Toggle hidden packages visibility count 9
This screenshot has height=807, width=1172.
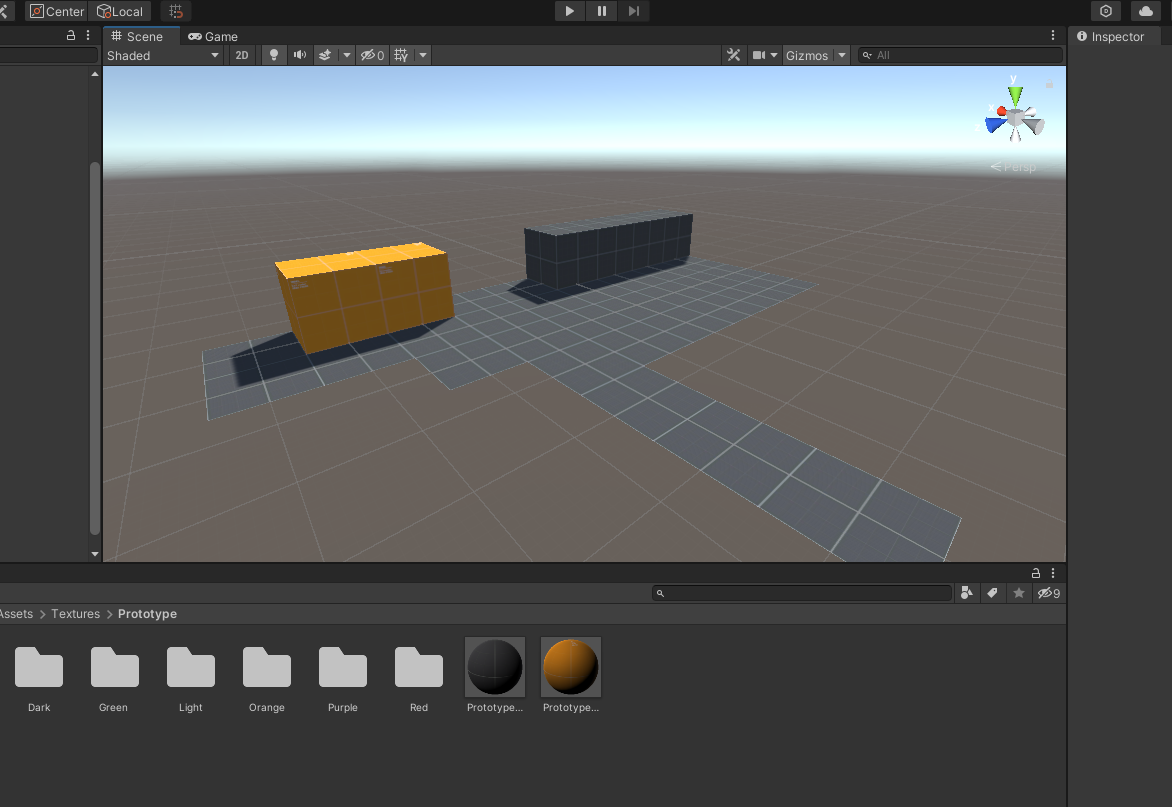1049,593
